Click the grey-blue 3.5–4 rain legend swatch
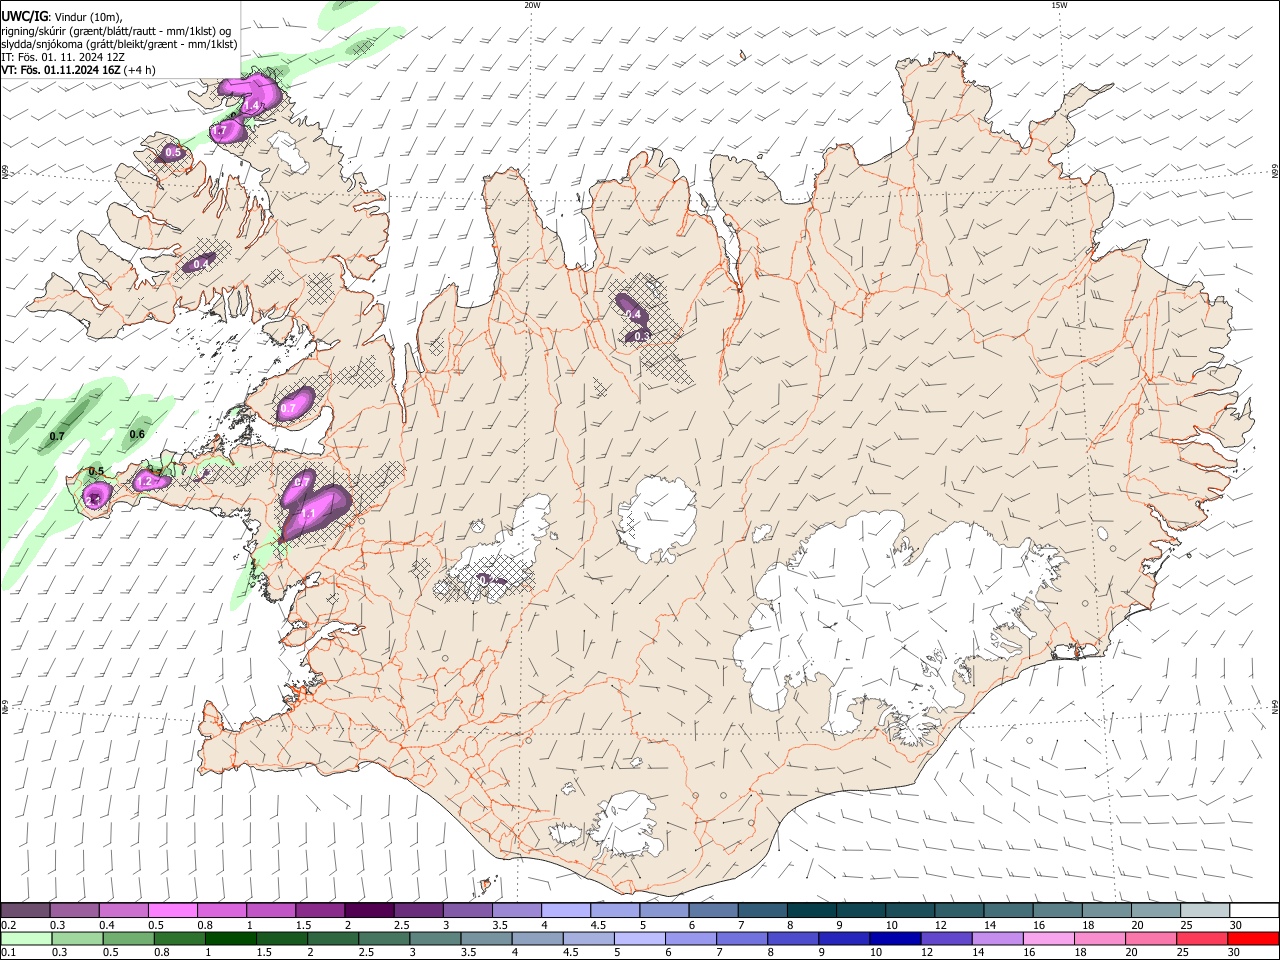1280x960 pixels. click(x=485, y=938)
